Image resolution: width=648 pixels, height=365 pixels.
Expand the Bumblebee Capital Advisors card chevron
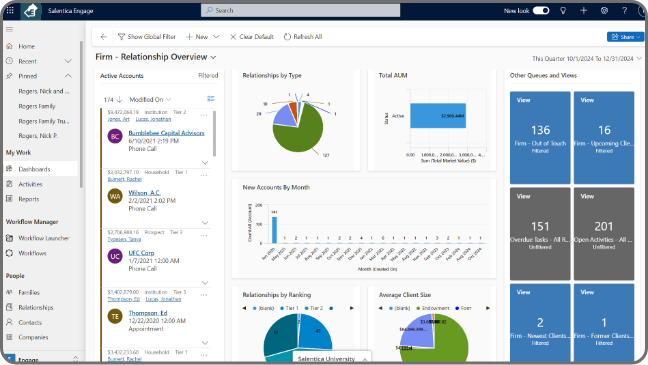(205, 162)
